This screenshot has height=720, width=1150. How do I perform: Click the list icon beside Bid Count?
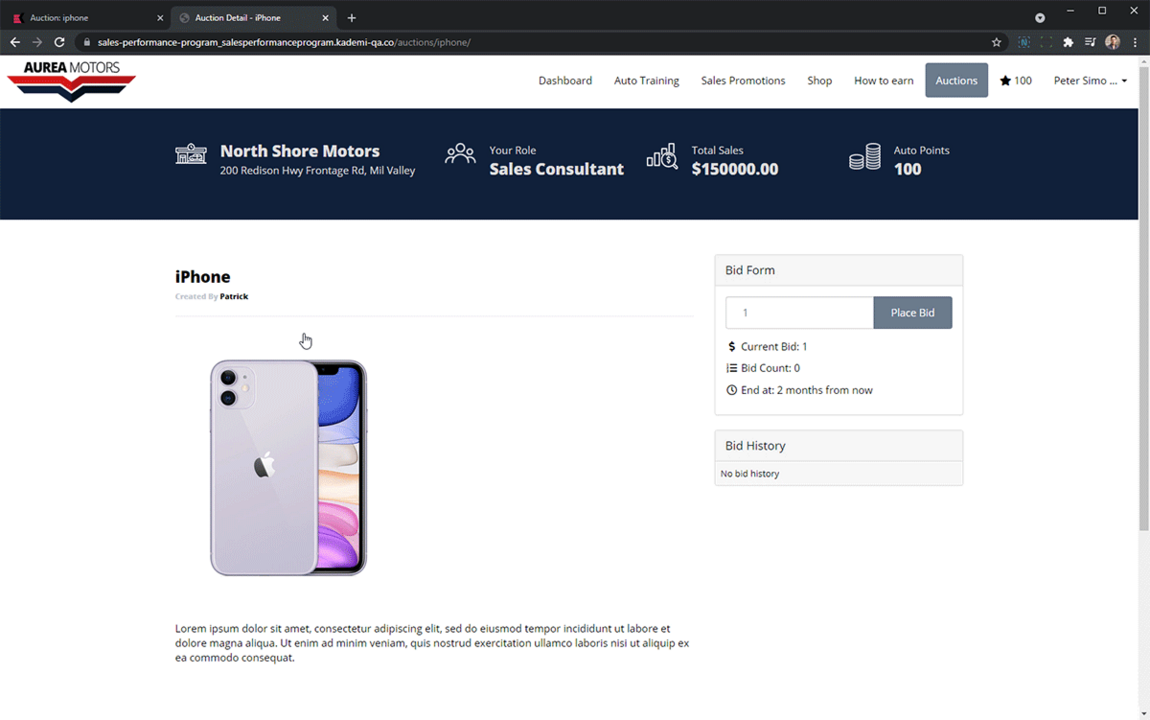(731, 368)
